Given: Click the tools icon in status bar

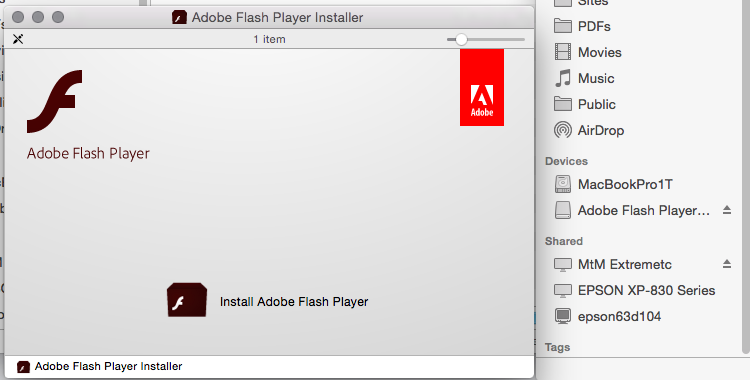Looking at the screenshot, I should (x=18, y=39).
